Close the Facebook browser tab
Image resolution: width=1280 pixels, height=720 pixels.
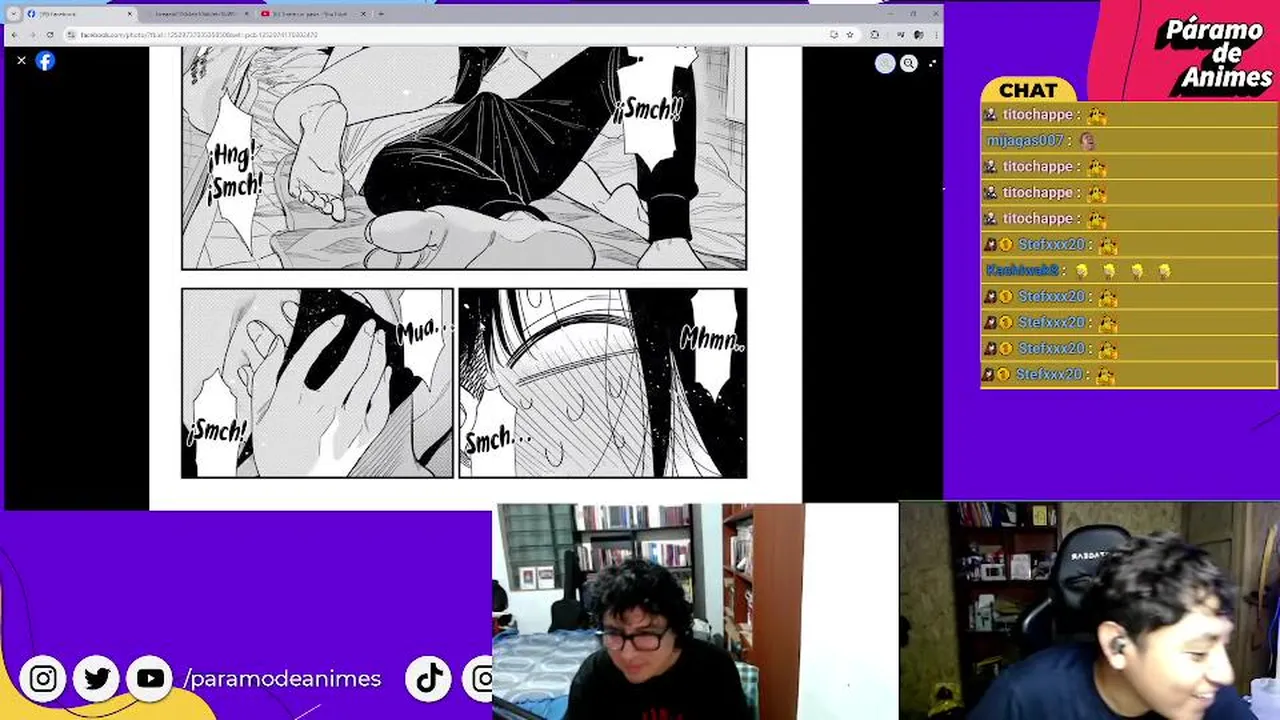tap(129, 14)
